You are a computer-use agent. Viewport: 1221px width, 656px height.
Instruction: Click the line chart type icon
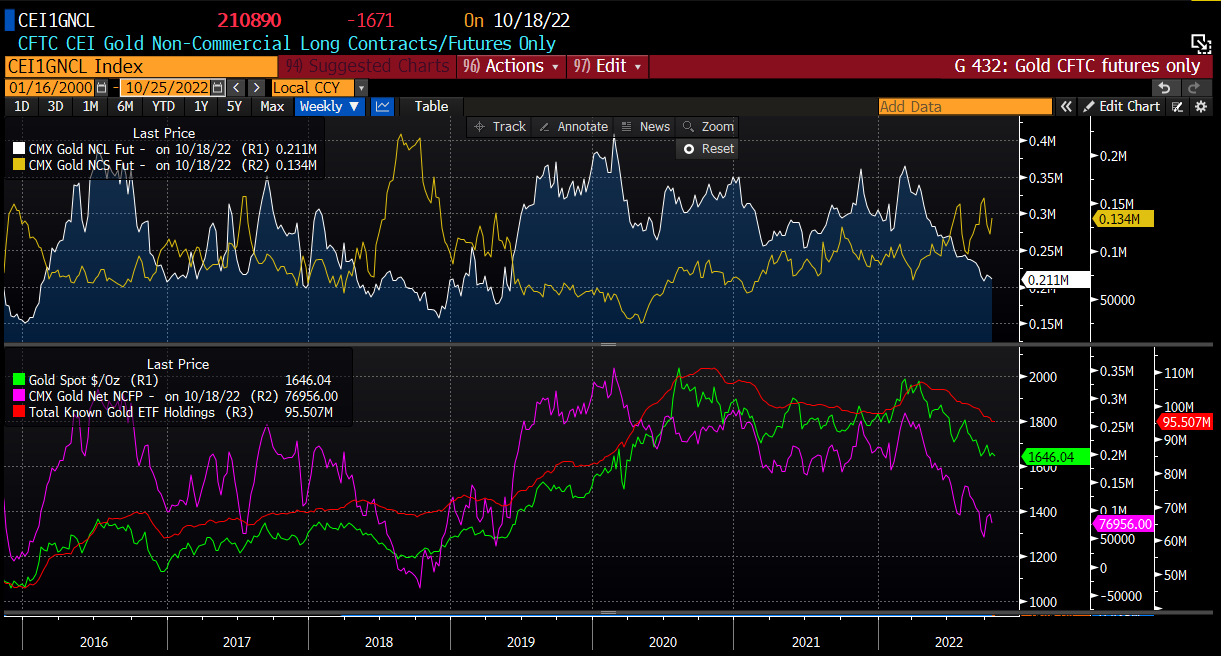tap(382, 106)
